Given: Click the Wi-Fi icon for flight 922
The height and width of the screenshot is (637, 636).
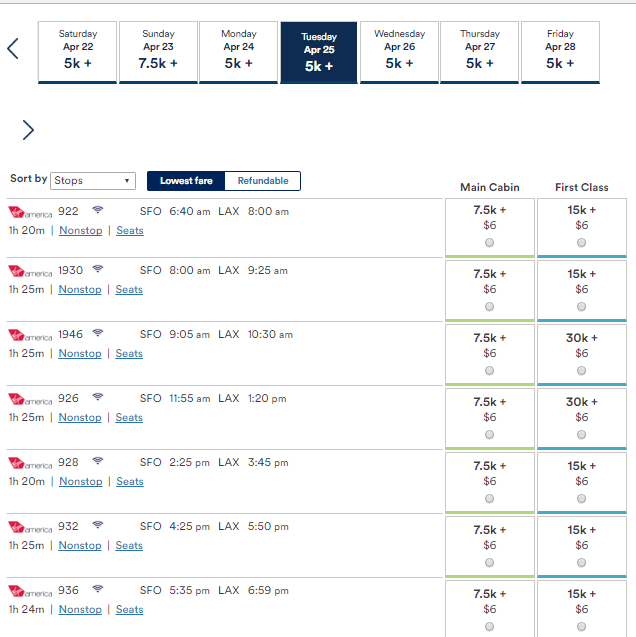Looking at the screenshot, I should click(x=97, y=210).
